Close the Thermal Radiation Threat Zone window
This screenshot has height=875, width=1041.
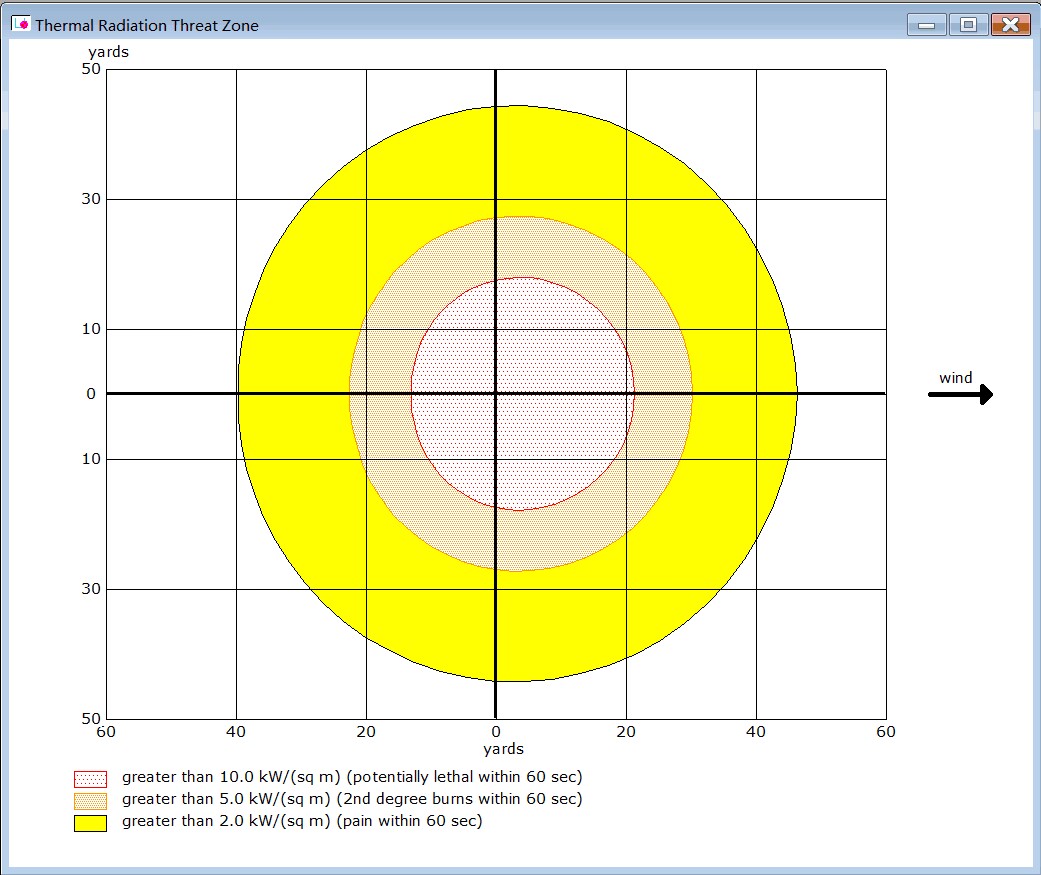[1010, 25]
